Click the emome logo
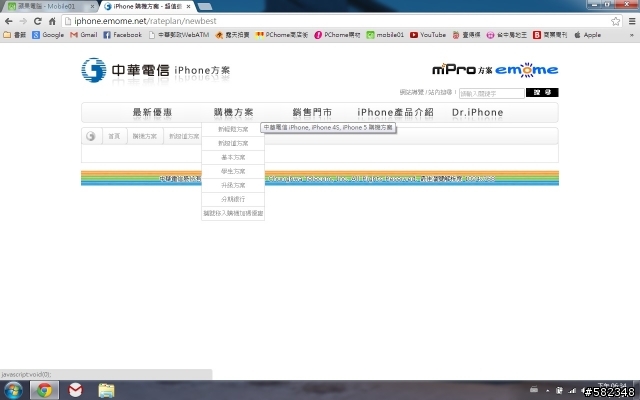Viewport: 640px width, 400px height. pyautogui.click(x=527, y=70)
